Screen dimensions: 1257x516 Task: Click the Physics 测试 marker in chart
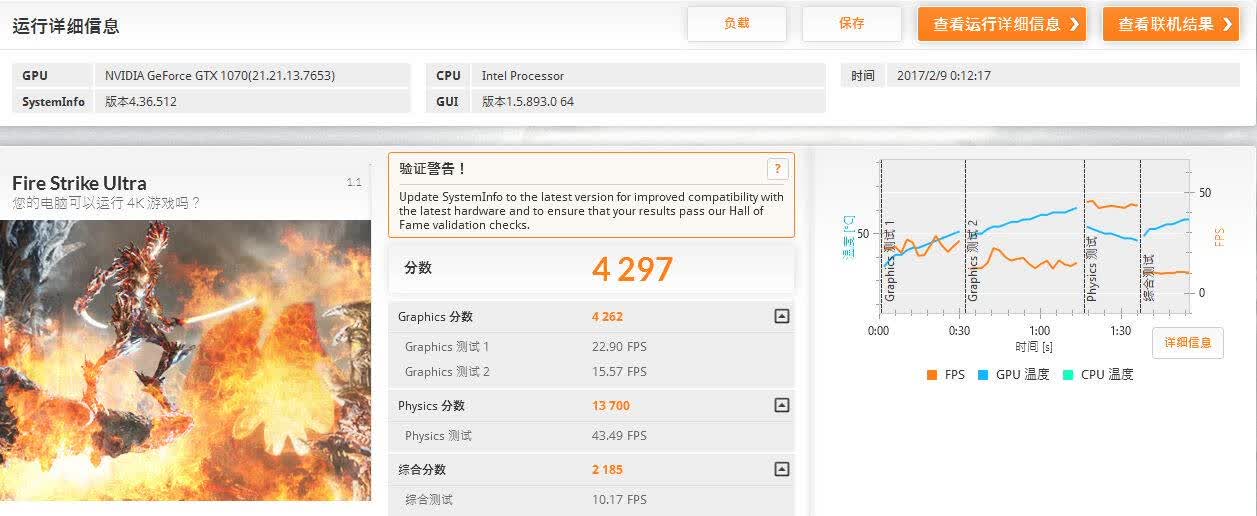[x=1091, y=268]
